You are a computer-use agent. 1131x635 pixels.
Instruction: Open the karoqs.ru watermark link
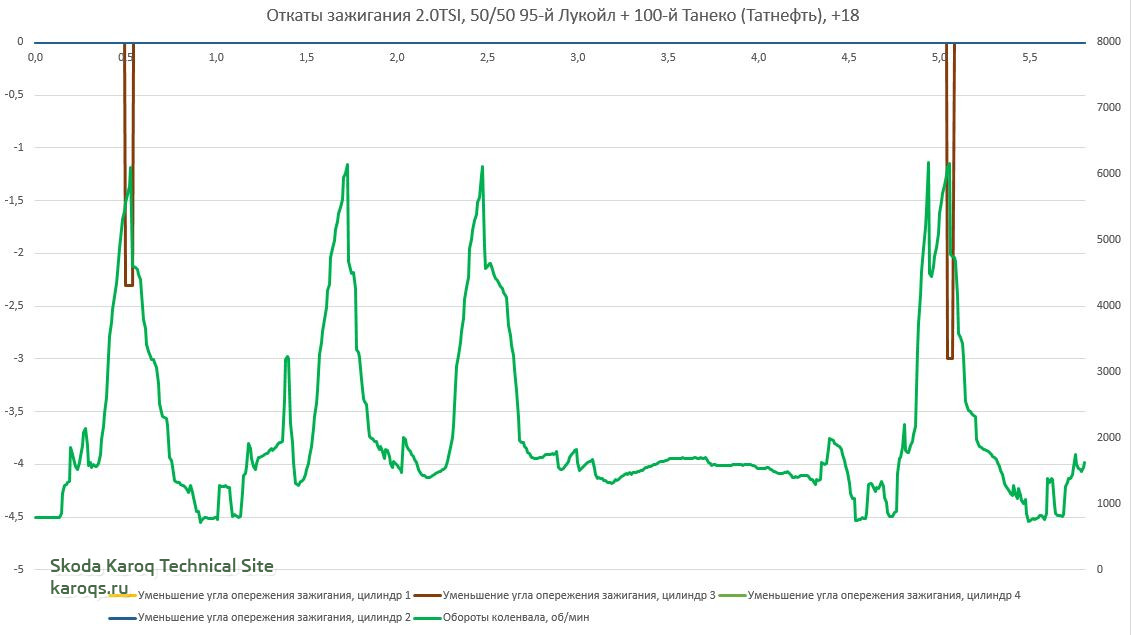(x=90, y=587)
